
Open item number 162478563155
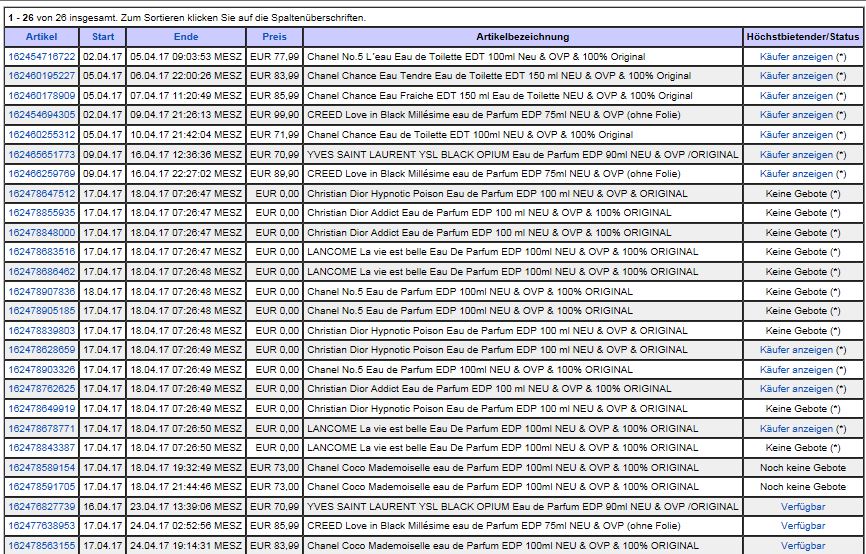pos(41,546)
